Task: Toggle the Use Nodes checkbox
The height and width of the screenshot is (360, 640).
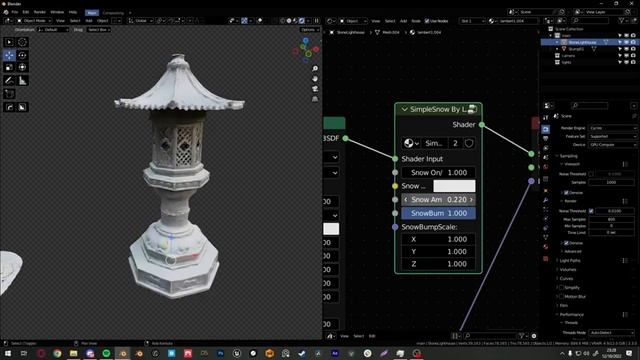Action: 427,21
